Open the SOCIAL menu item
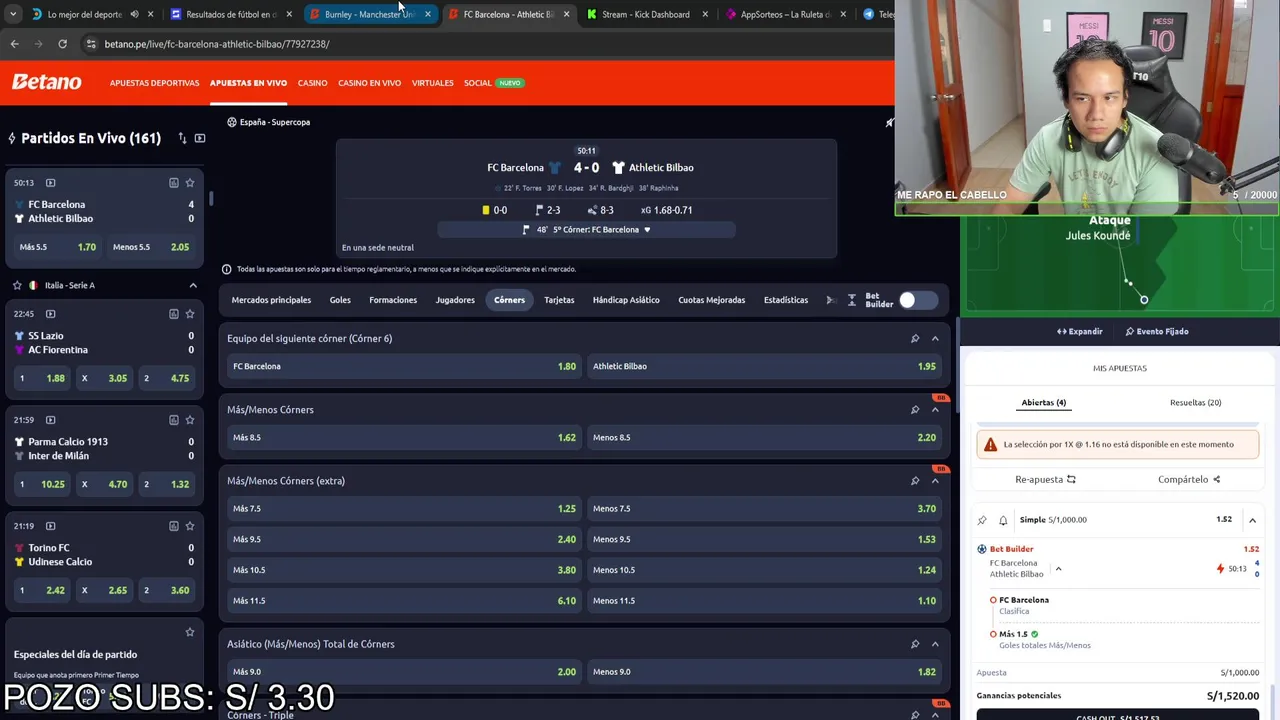Image resolution: width=1280 pixels, height=720 pixels. [478, 83]
